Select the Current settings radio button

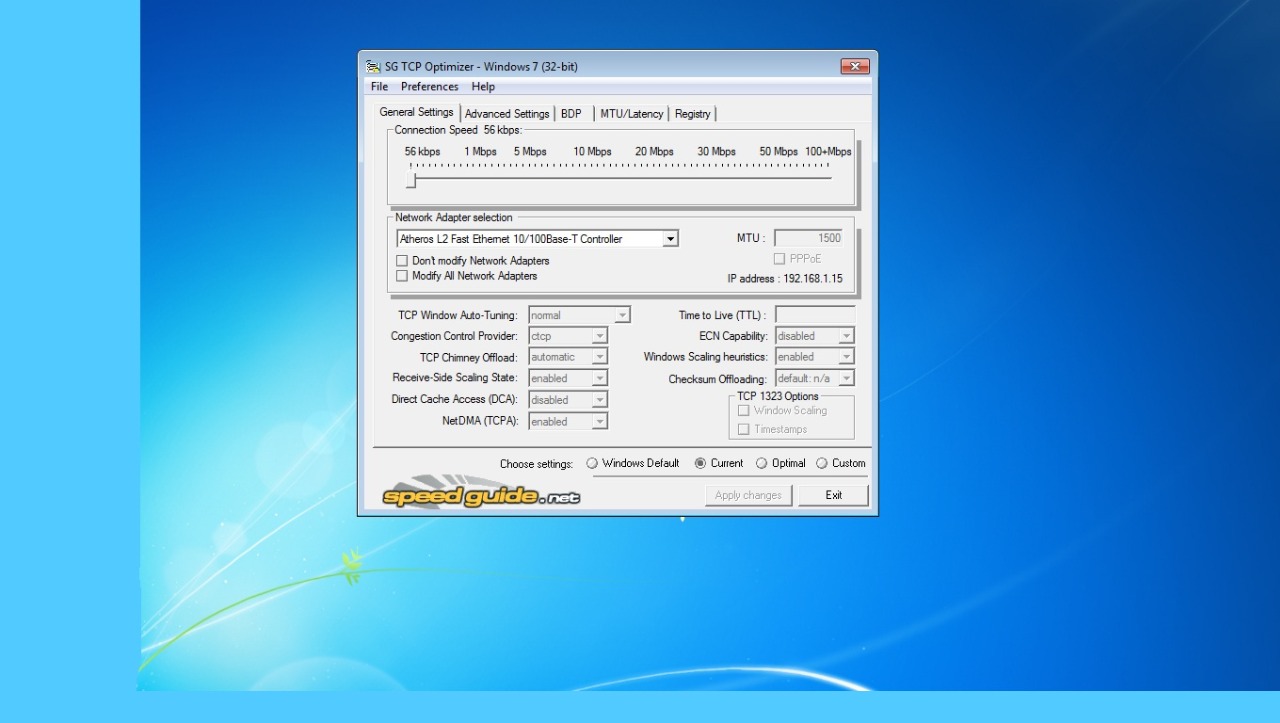700,463
